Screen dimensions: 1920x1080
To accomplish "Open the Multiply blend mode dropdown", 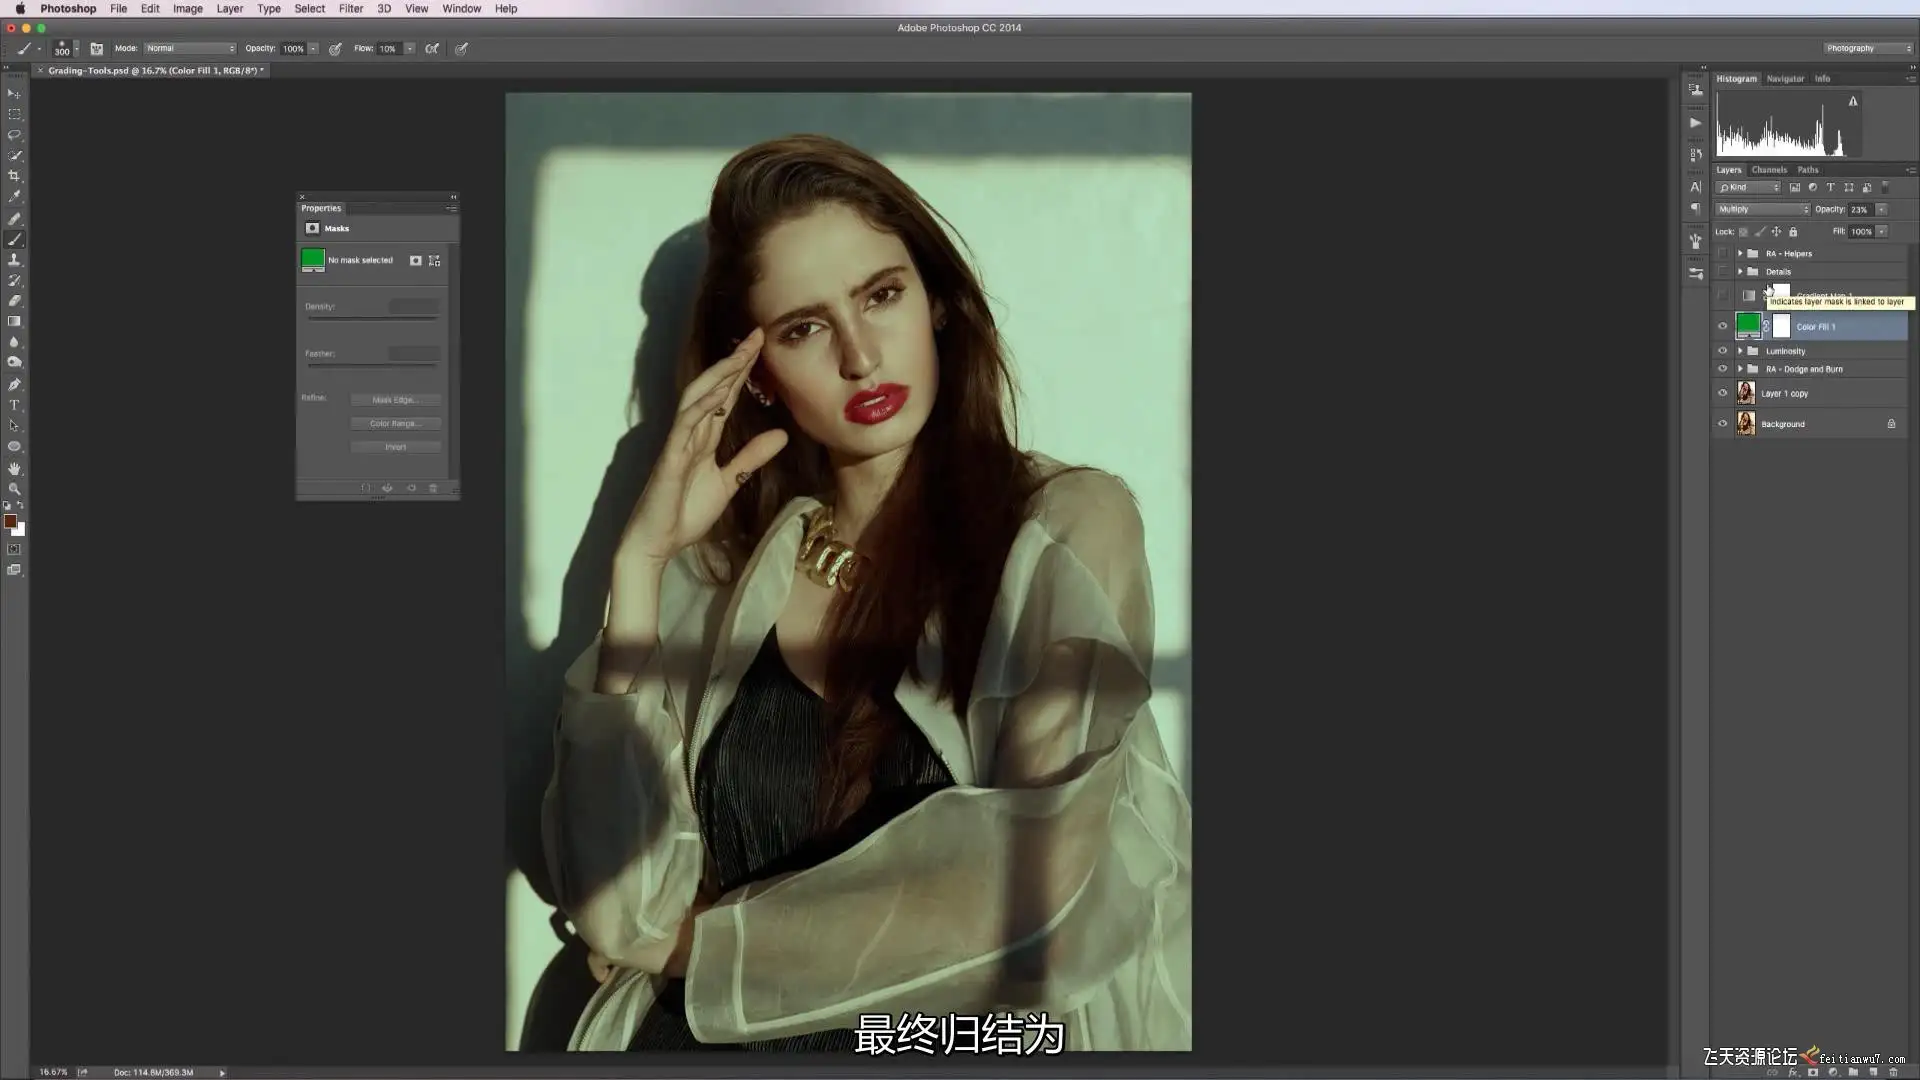I will coord(1763,209).
